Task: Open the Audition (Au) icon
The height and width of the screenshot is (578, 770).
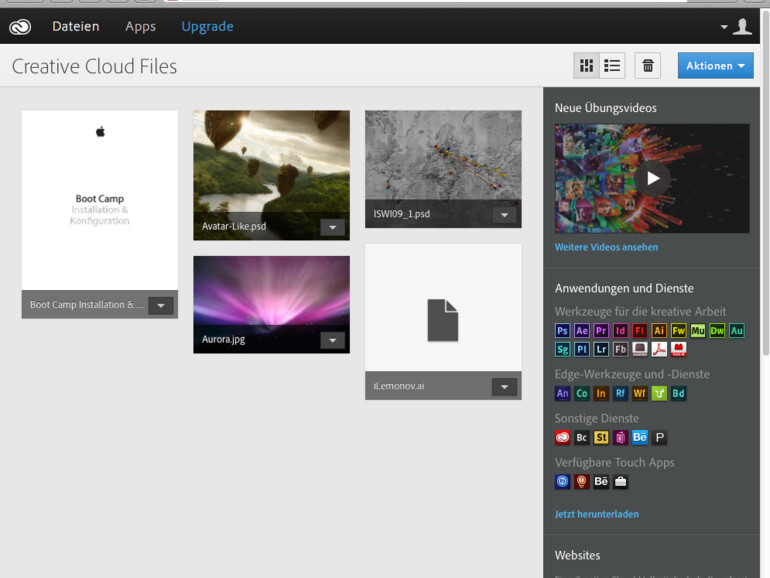Action: coord(737,330)
